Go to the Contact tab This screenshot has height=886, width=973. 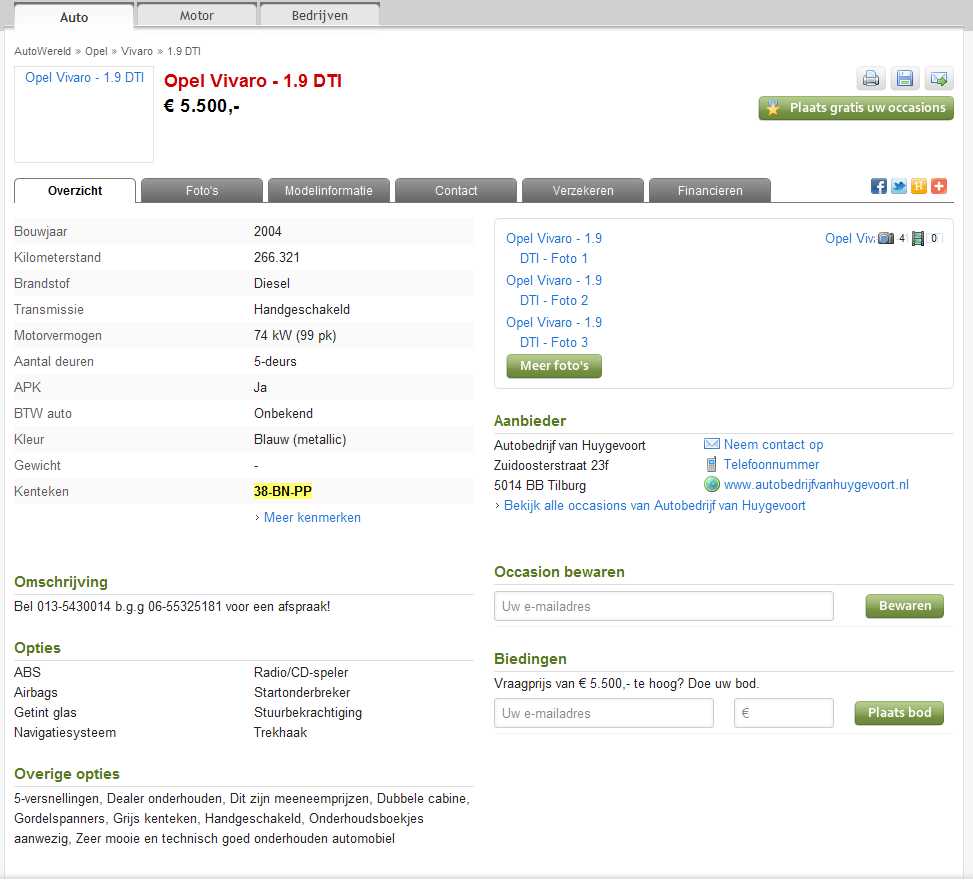coord(456,190)
